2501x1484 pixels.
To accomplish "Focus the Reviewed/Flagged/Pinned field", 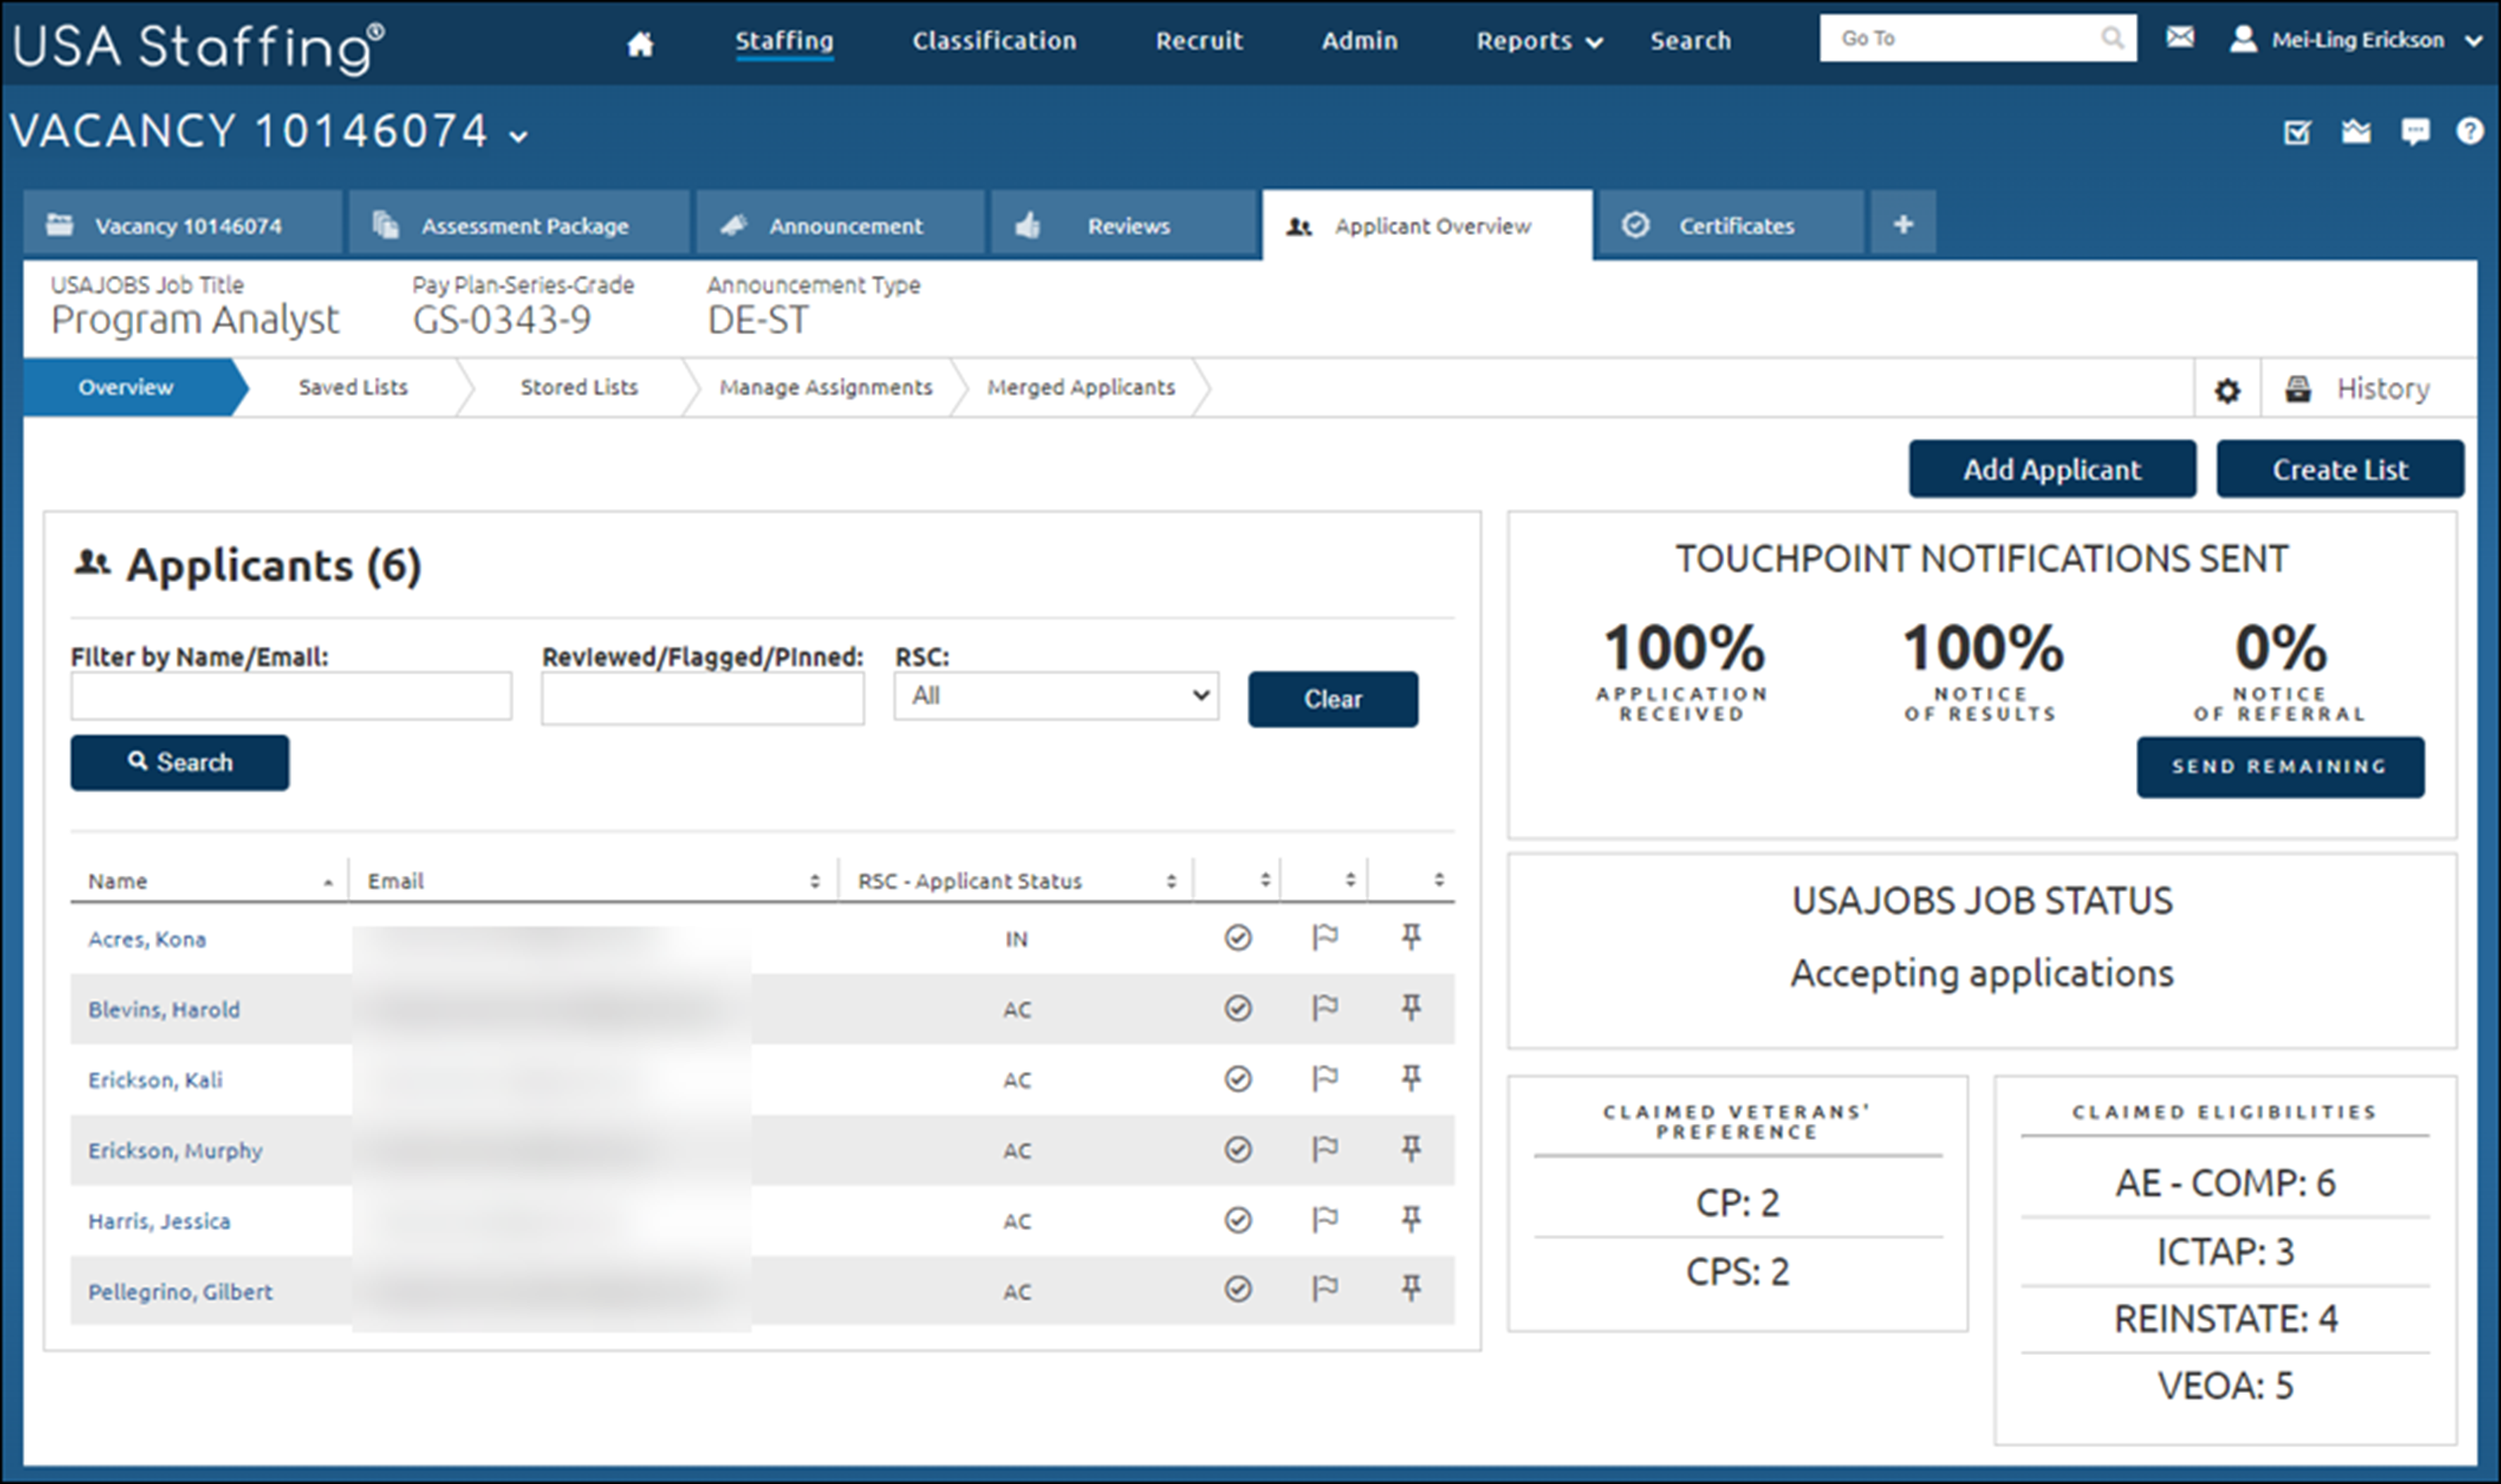I will [702, 697].
